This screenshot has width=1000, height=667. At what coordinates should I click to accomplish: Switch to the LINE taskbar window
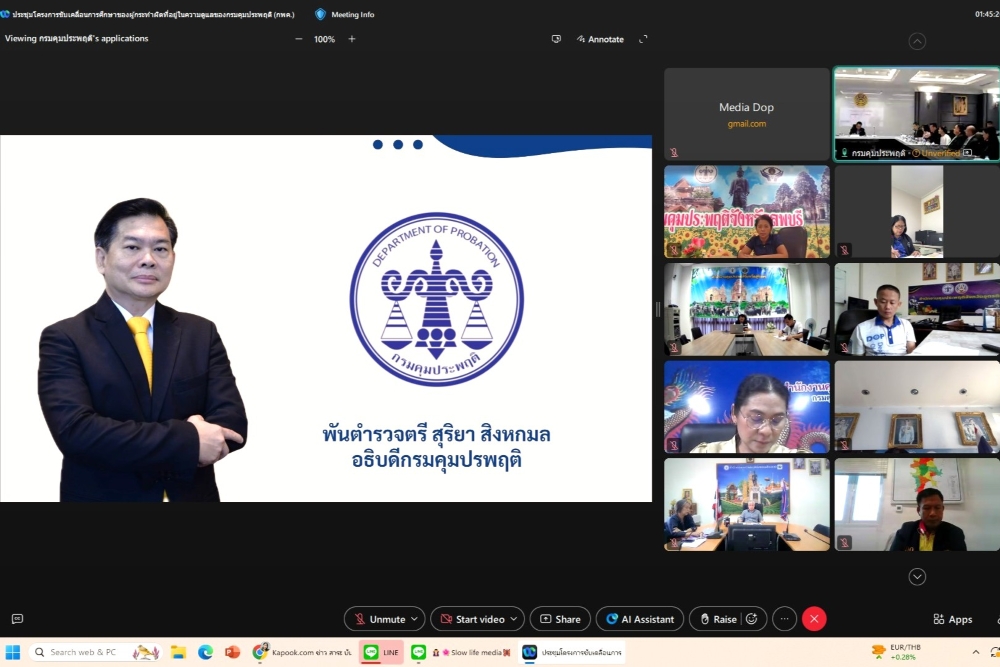pos(381,652)
